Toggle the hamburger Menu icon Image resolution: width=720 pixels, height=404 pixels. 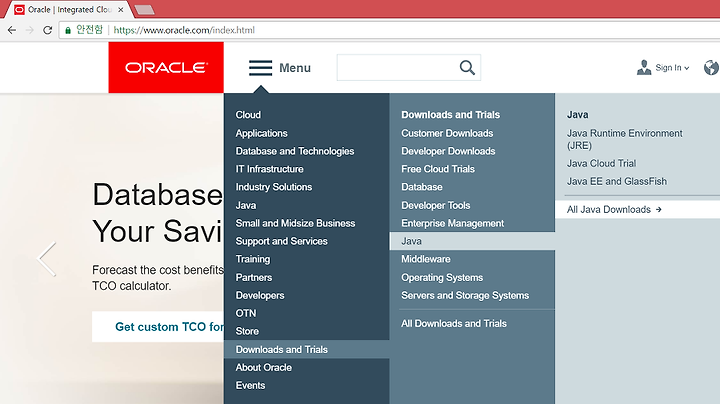click(260, 68)
